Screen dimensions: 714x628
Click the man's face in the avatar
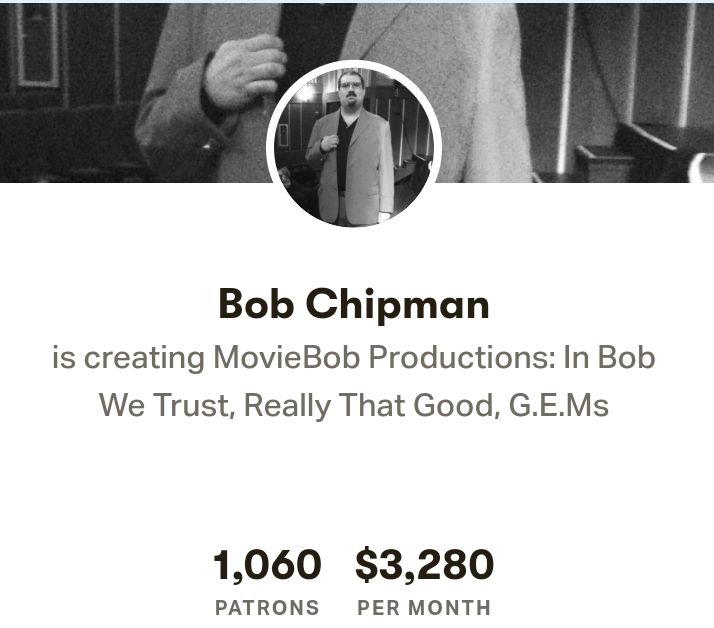point(350,96)
